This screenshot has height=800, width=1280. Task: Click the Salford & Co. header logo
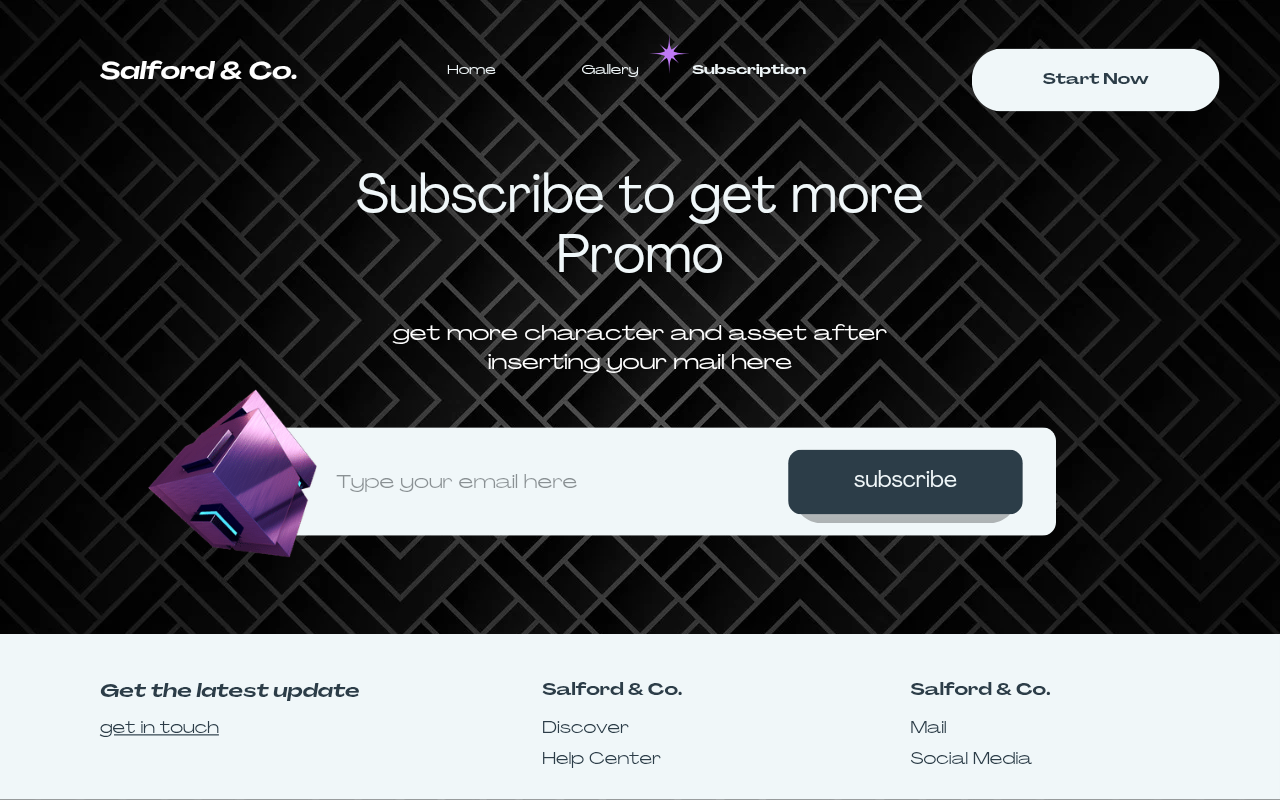198,71
